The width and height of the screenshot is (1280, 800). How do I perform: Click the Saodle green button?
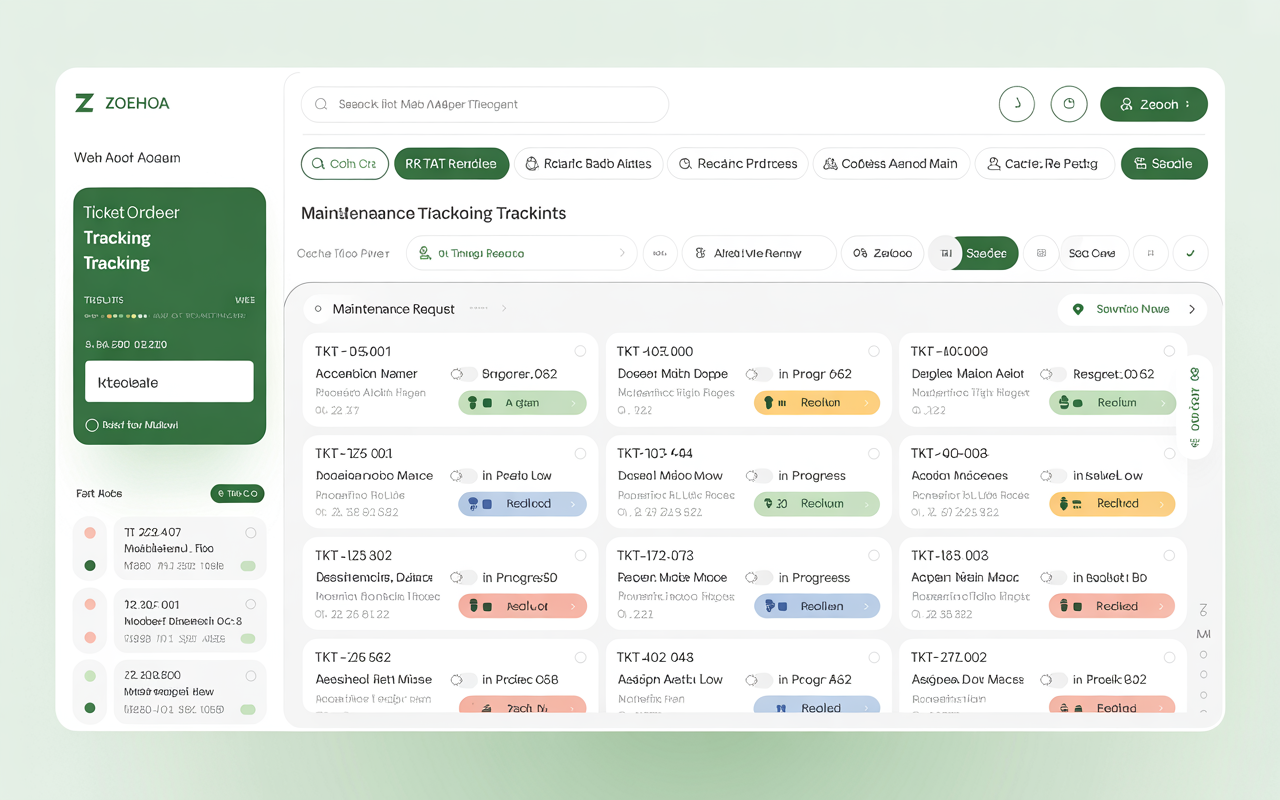pyautogui.click(x=1164, y=164)
